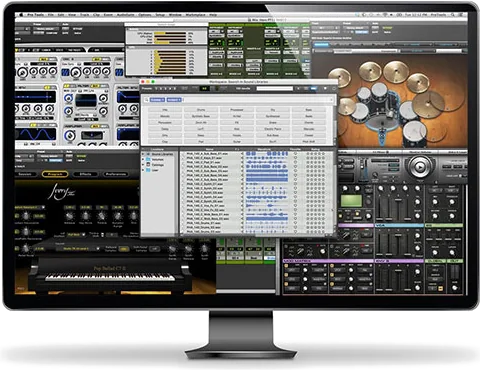Select the Sub Bass tag button
Screen dimensions: 480x370
coord(273,135)
